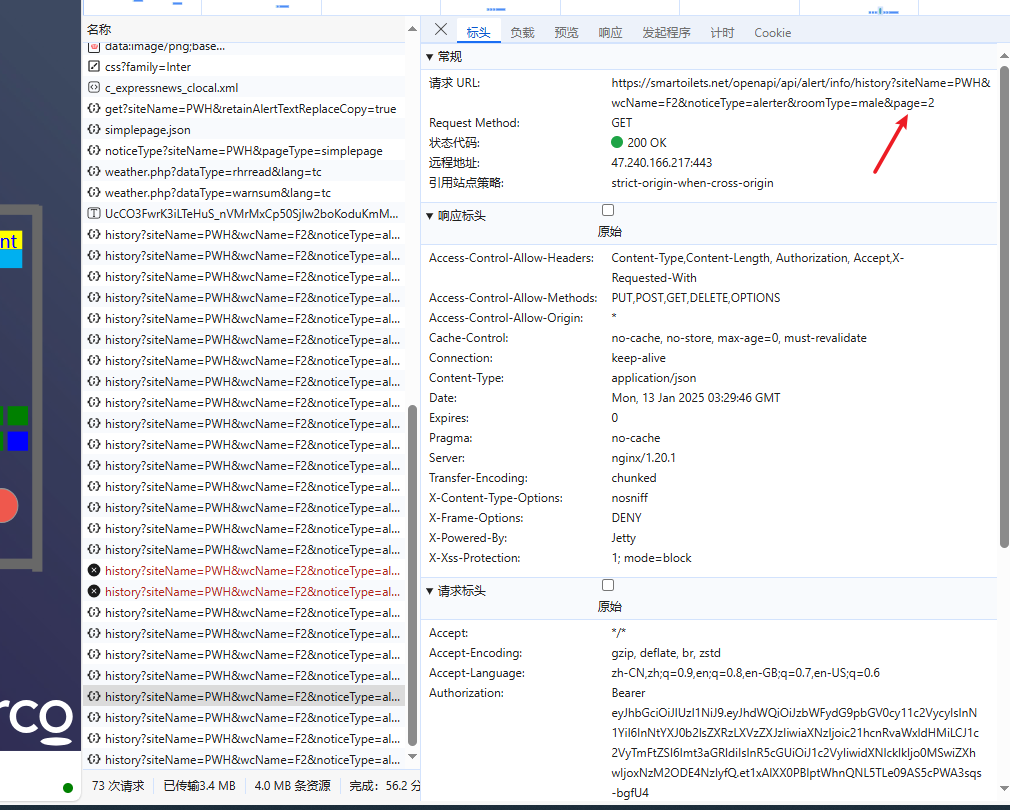Close the request details pane

click(x=441, y=30)
